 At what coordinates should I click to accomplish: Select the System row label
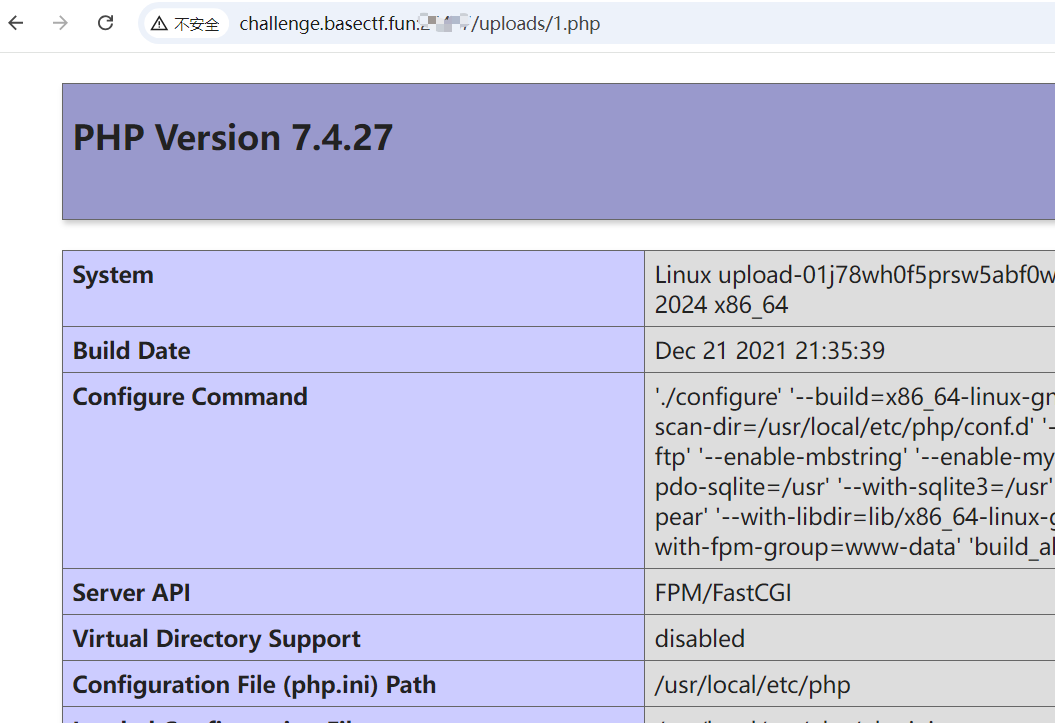click(113, 275)
